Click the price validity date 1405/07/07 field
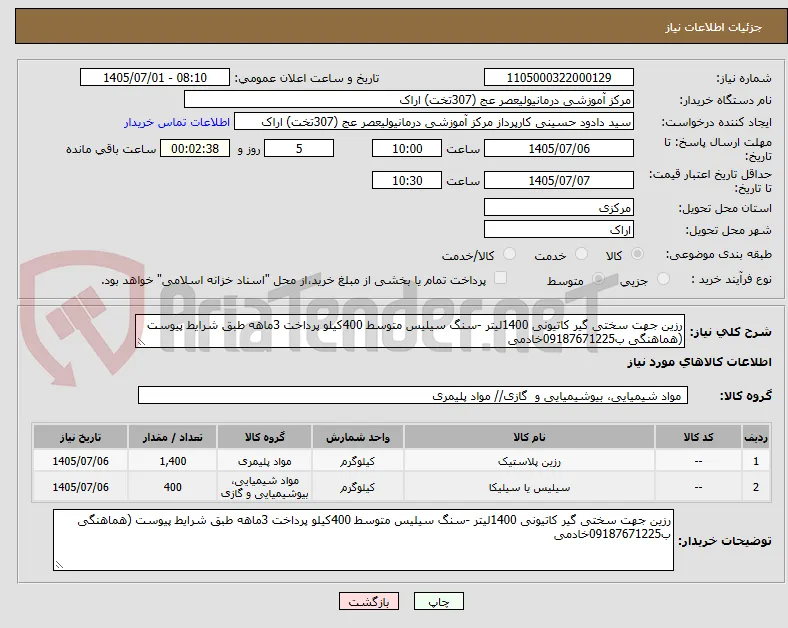Screen dimensions: 788x628 pos(558,180)
